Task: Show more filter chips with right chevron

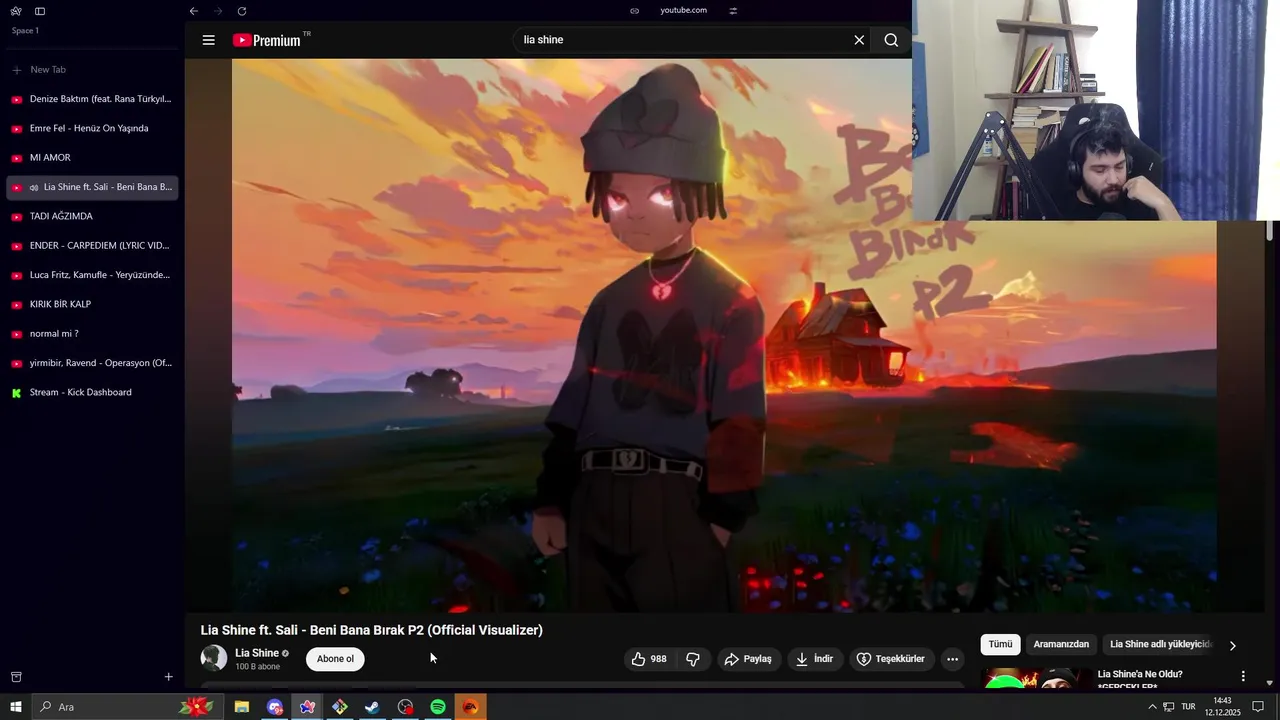Action: (1232, 646)
